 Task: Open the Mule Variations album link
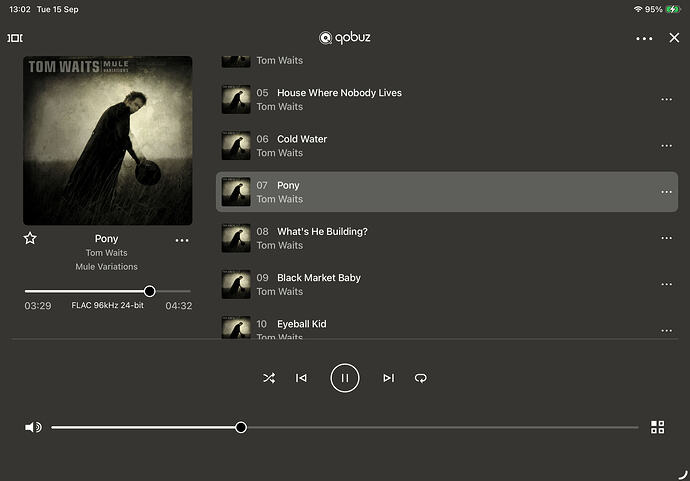(x=106, y=267)
